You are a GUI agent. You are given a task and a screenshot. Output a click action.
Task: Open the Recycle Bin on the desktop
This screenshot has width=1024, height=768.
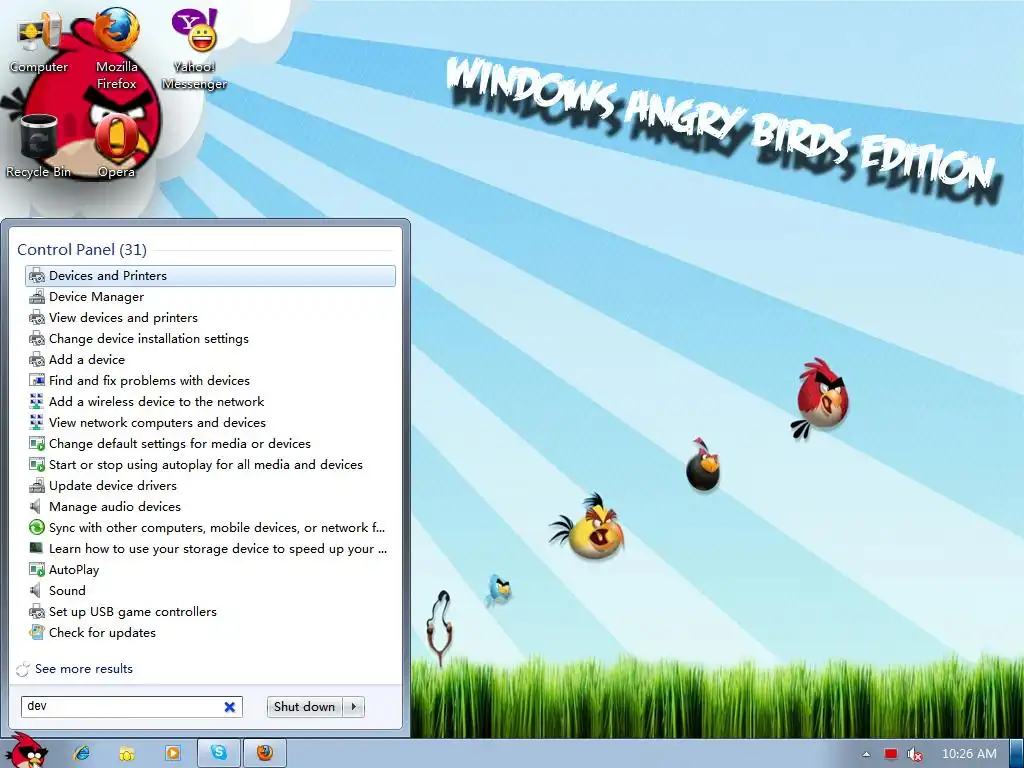tap(39, 146)
